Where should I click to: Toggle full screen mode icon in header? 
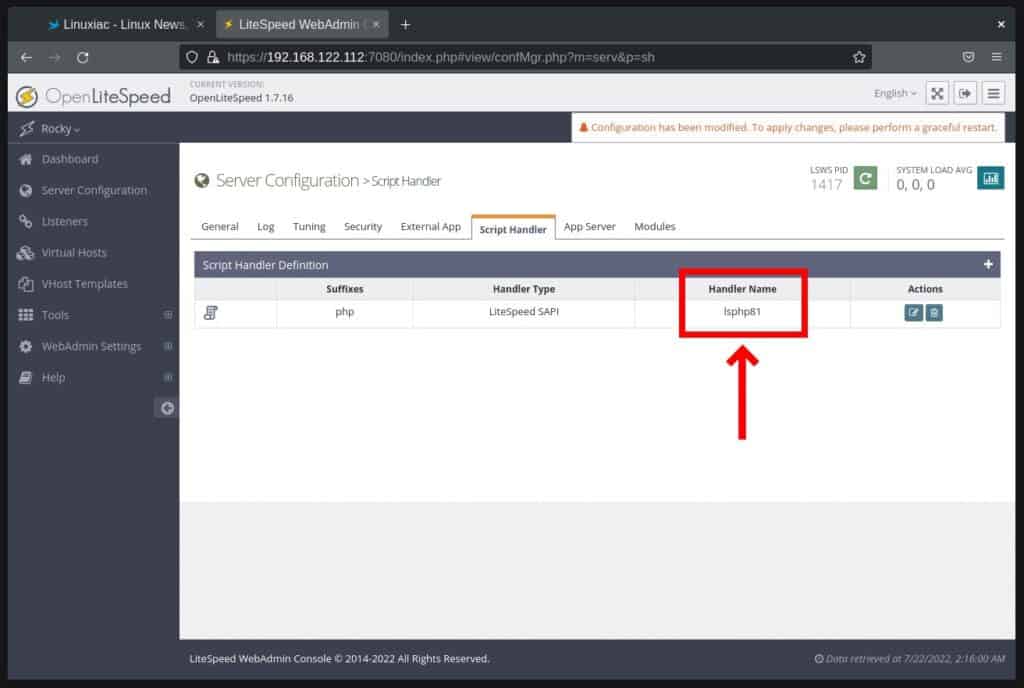pos(937,94)
